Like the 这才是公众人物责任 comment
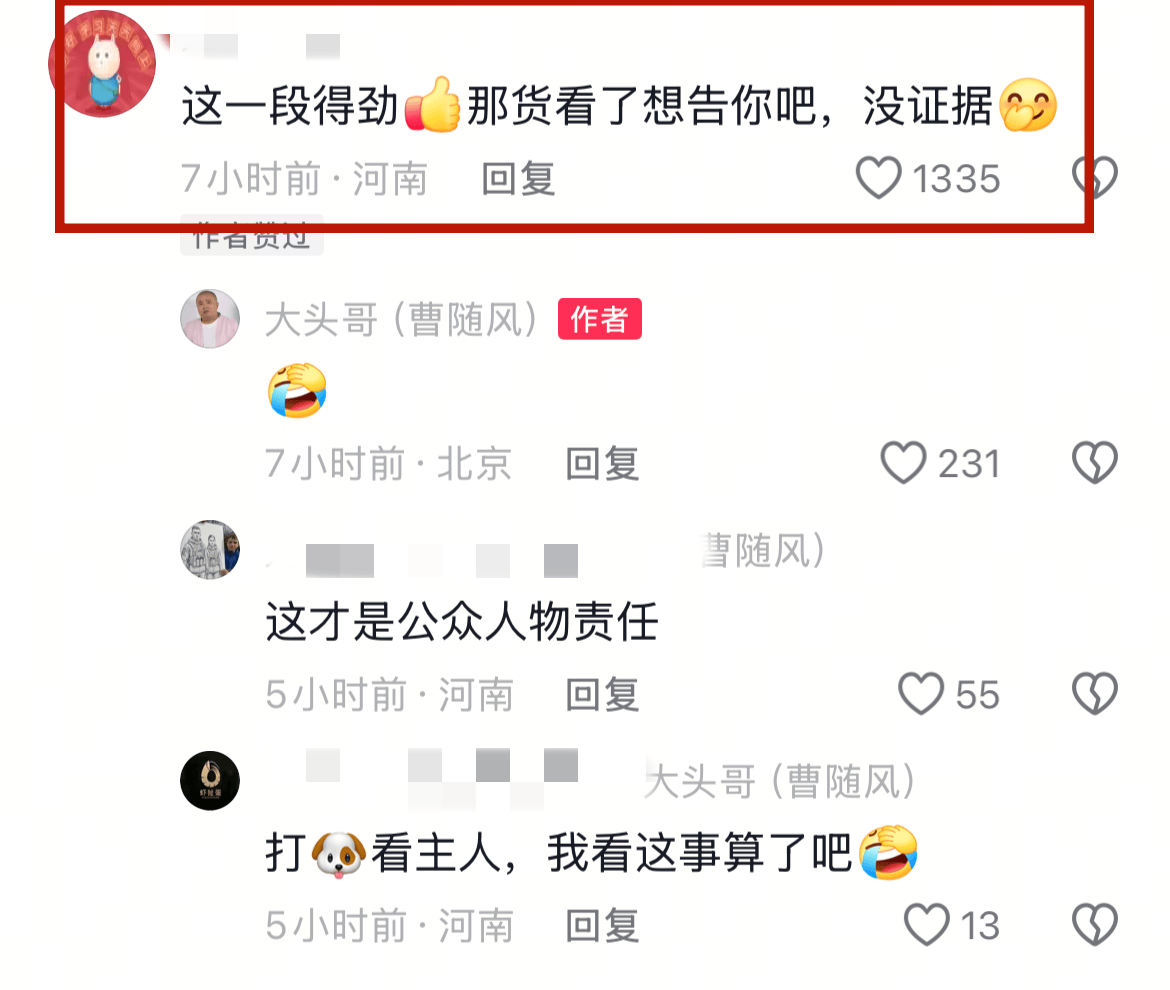Image resolution: width=1170 pixels, height=990 pixels. 921,694
